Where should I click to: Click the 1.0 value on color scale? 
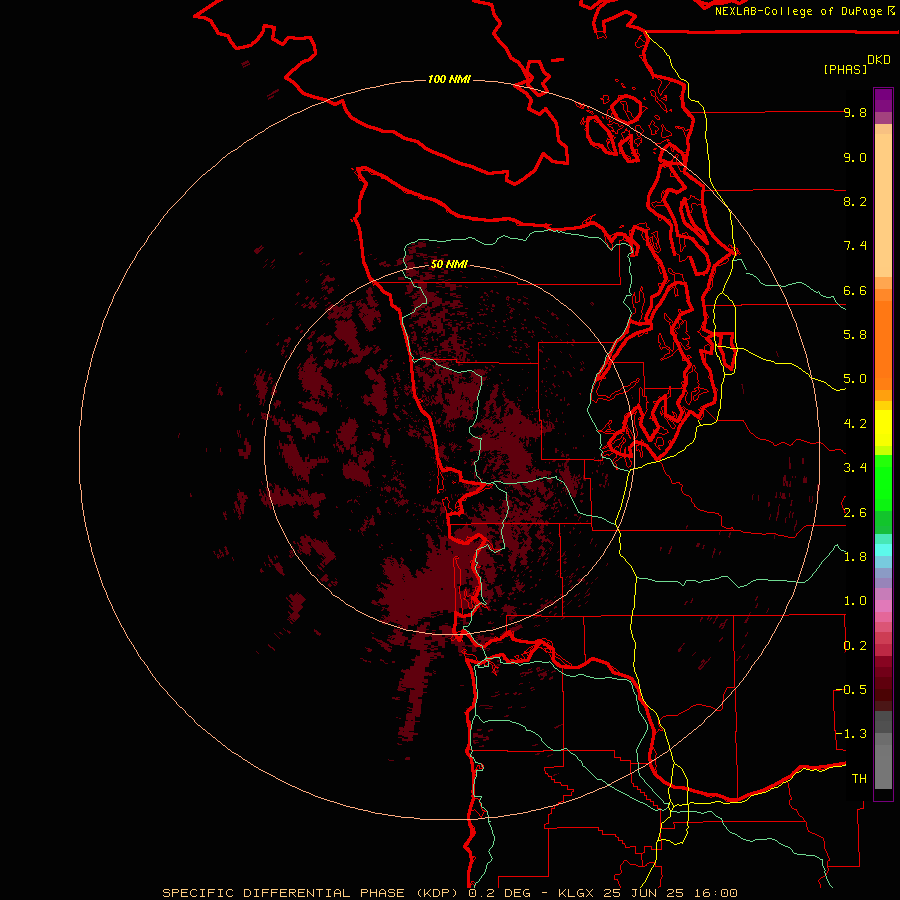(x=855, y=601)
